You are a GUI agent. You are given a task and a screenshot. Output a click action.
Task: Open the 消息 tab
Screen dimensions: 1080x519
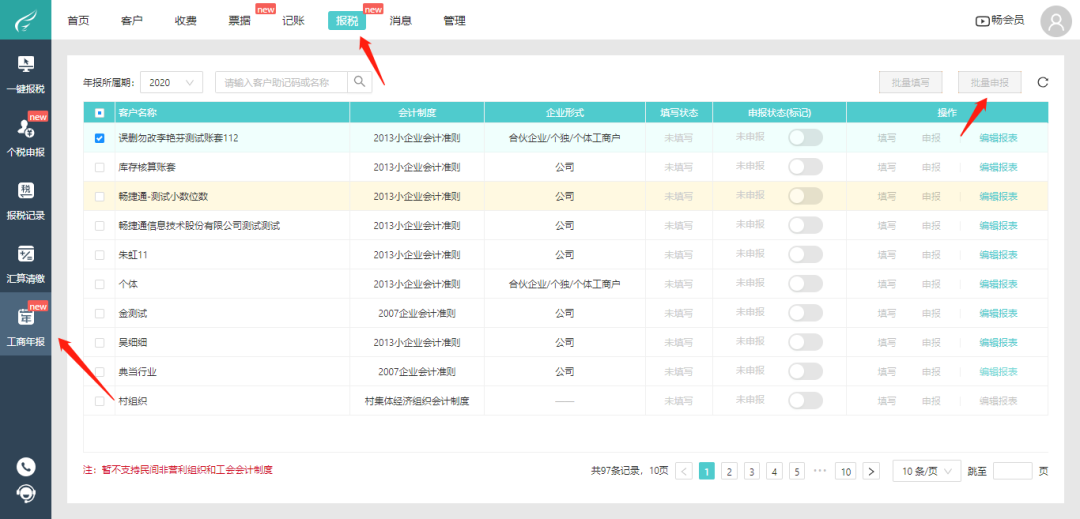[401, 21]
